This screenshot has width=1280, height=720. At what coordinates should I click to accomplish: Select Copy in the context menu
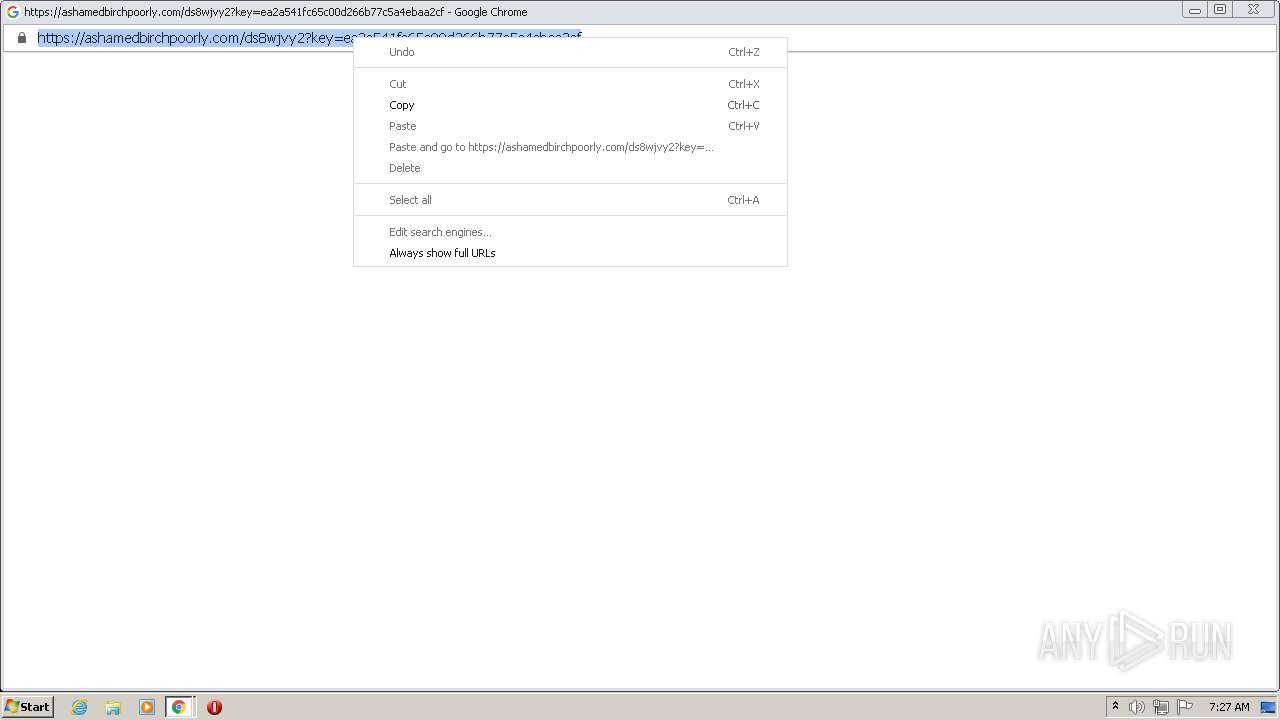point(570,105)
